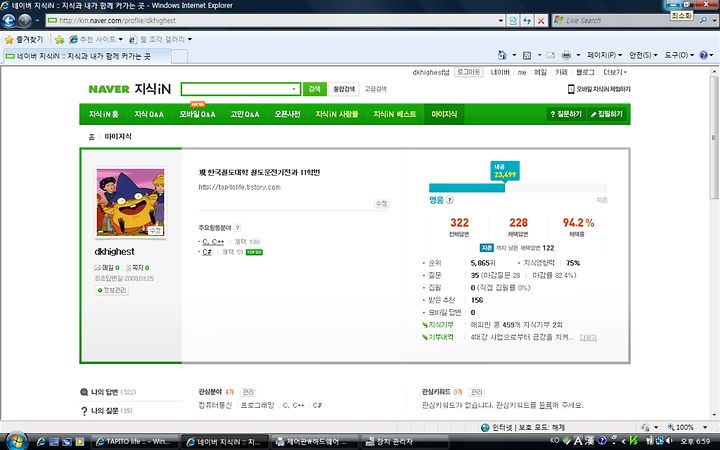Open the 더보기 link beside 기부내역

[x=588, y=338]
